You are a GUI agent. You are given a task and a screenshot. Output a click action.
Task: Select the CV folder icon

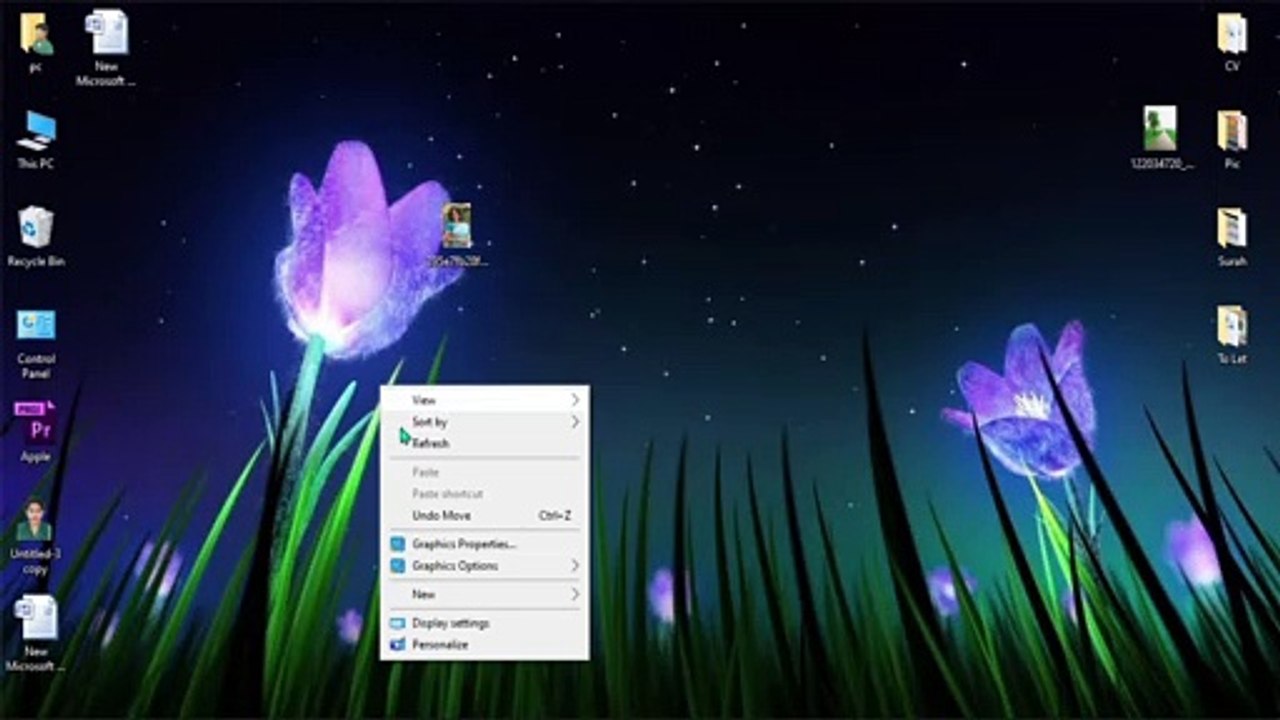1232,42
